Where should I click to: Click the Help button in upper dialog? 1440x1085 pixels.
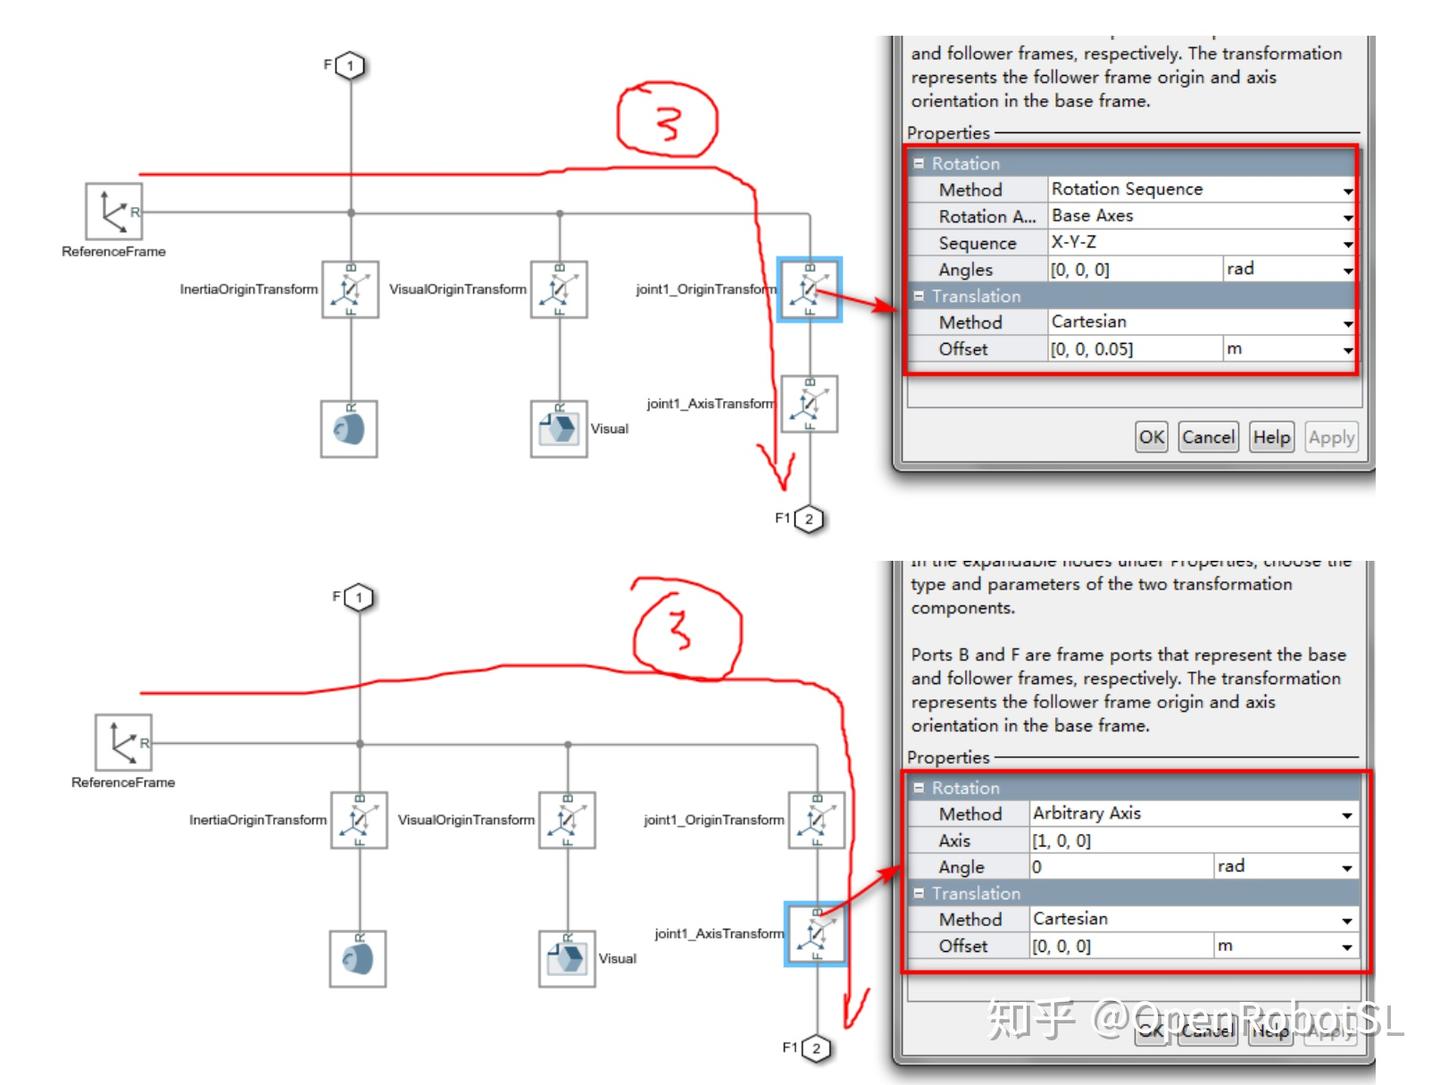1272,437
